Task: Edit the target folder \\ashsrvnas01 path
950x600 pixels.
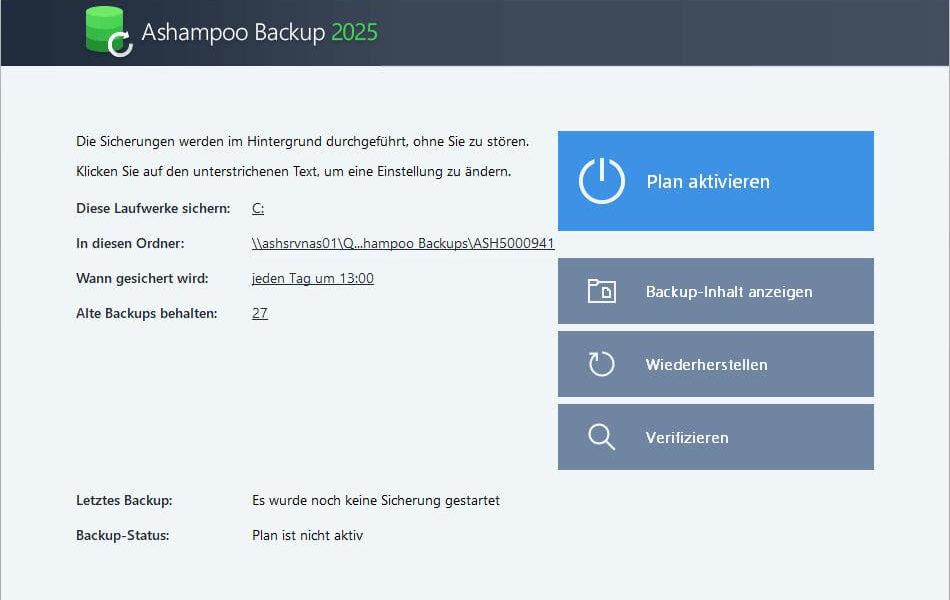Action: [x=403, y=244]
